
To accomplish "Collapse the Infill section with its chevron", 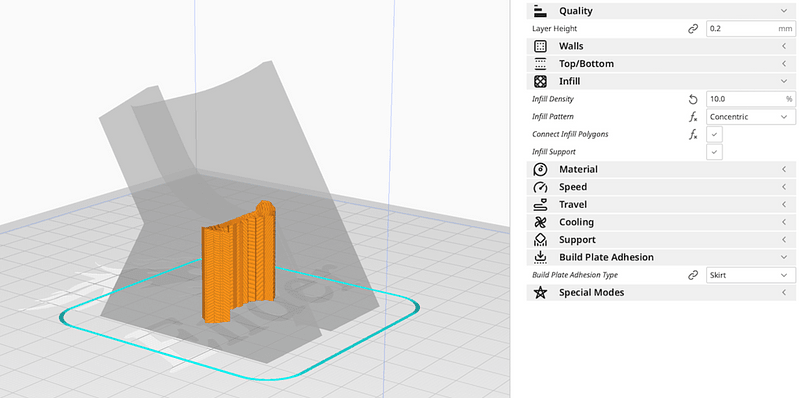I will click(784, 81).
